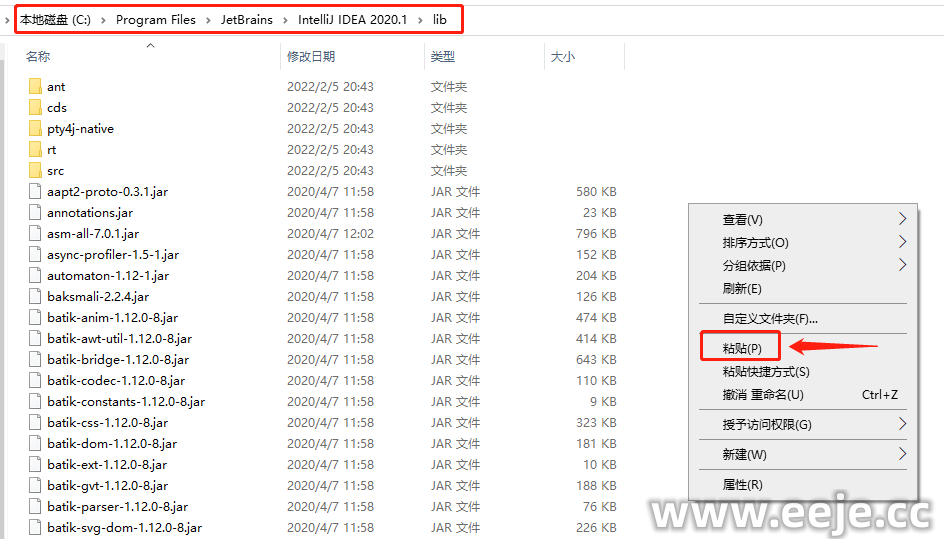Select the cds folder icon
This screenshot has height=539, width=944.
tap(35, 108)
